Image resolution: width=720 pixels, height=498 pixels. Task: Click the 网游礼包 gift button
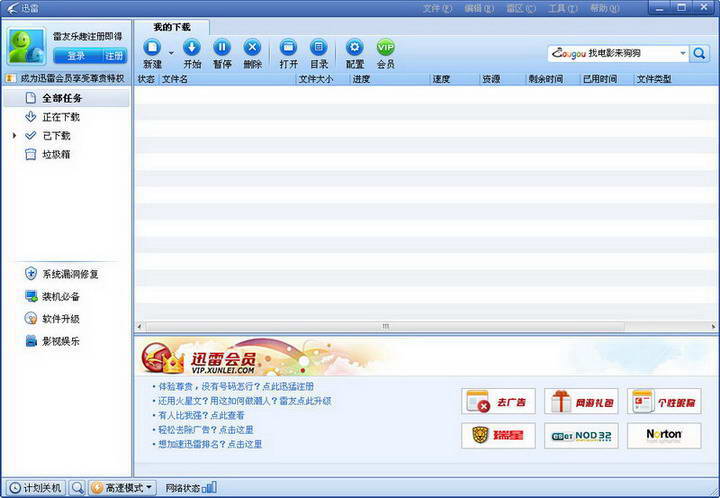(581, 401)
